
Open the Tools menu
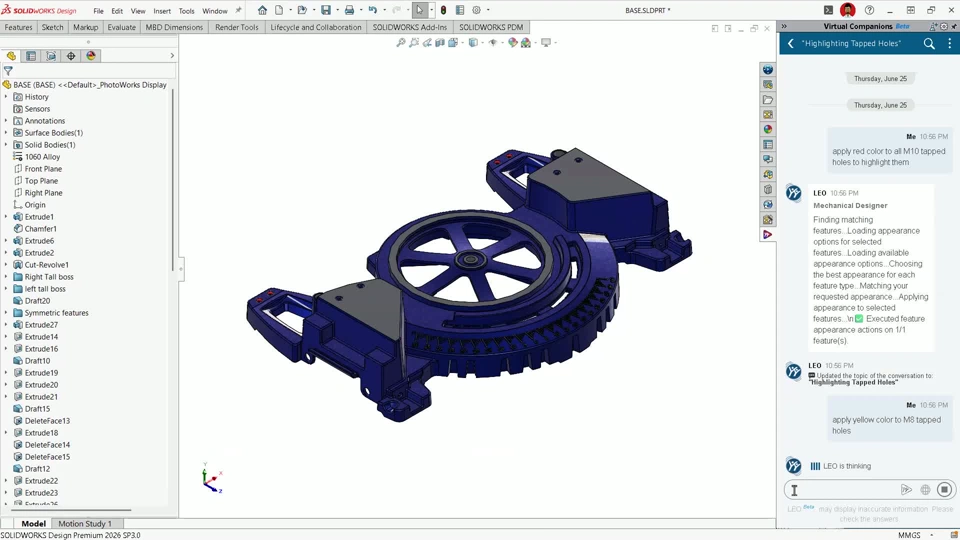186,11
